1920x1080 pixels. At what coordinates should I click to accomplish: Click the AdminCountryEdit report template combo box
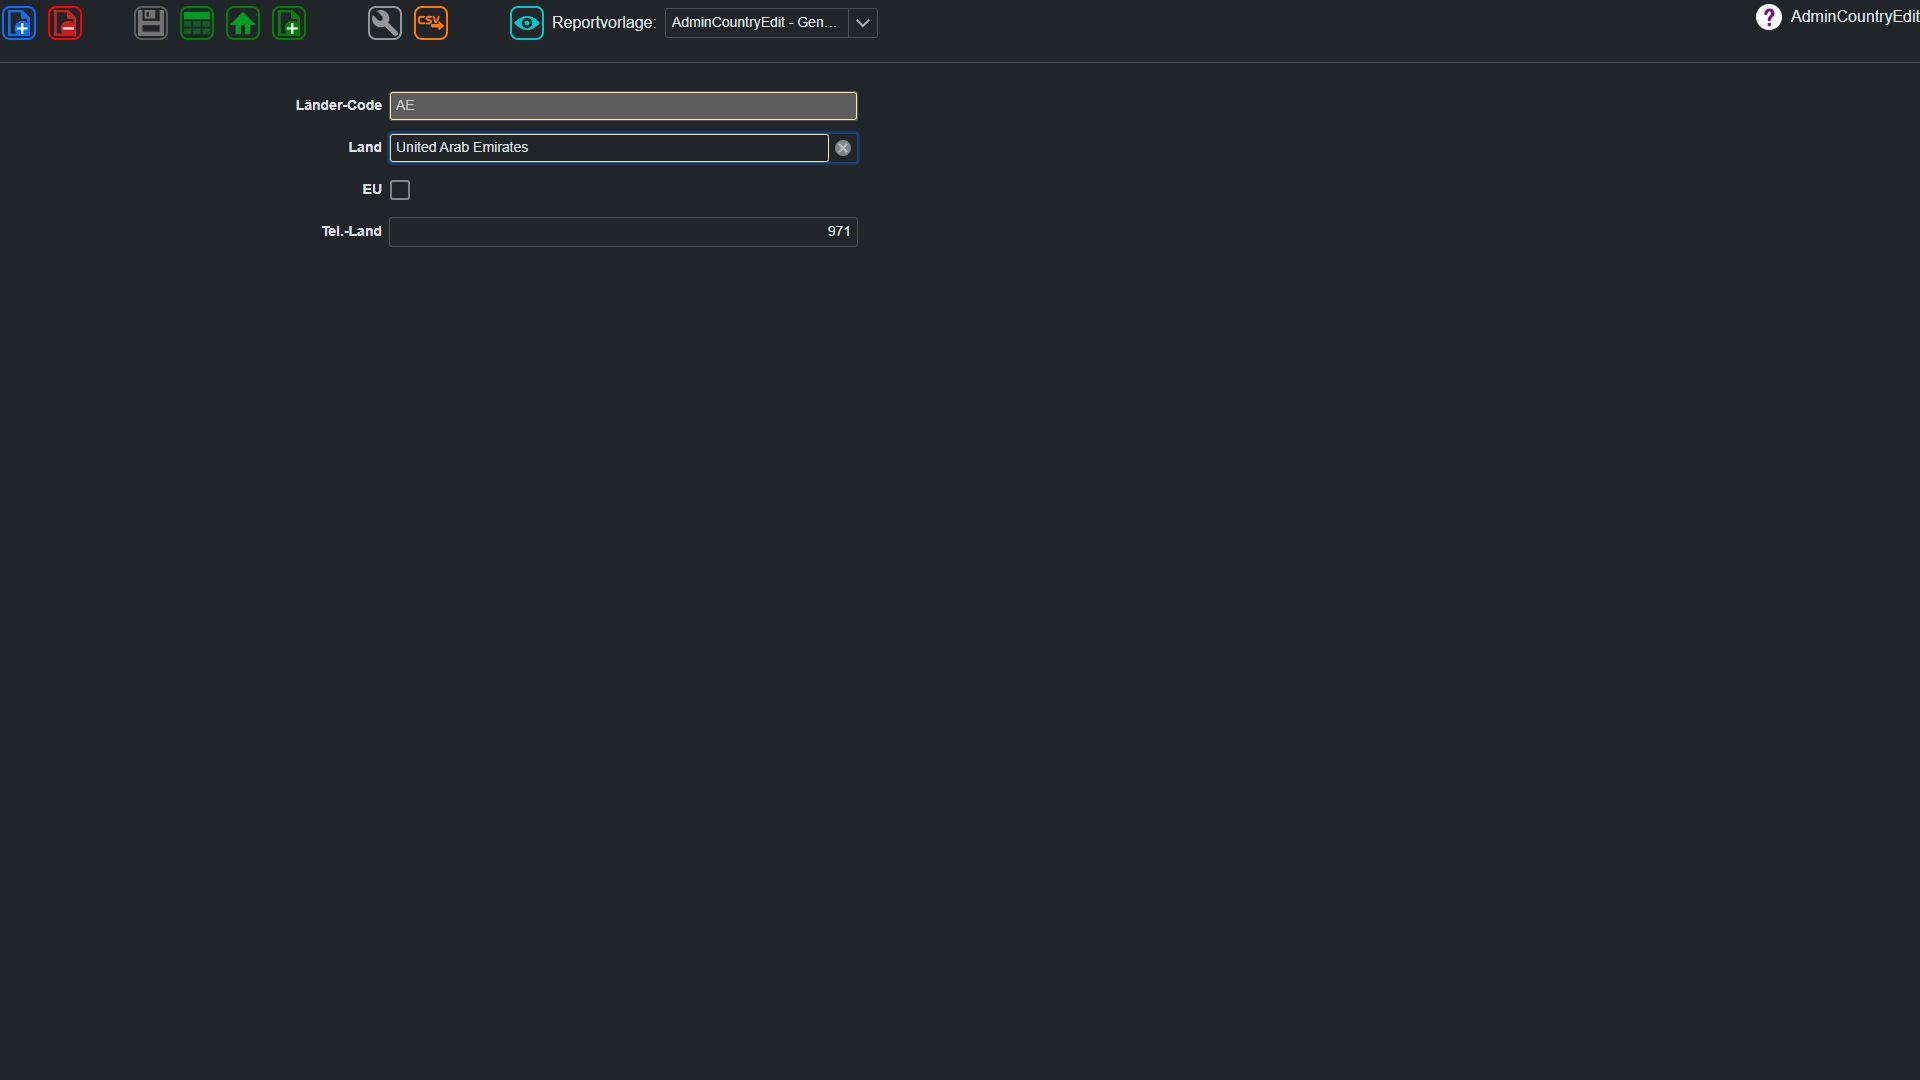point(771,23)
